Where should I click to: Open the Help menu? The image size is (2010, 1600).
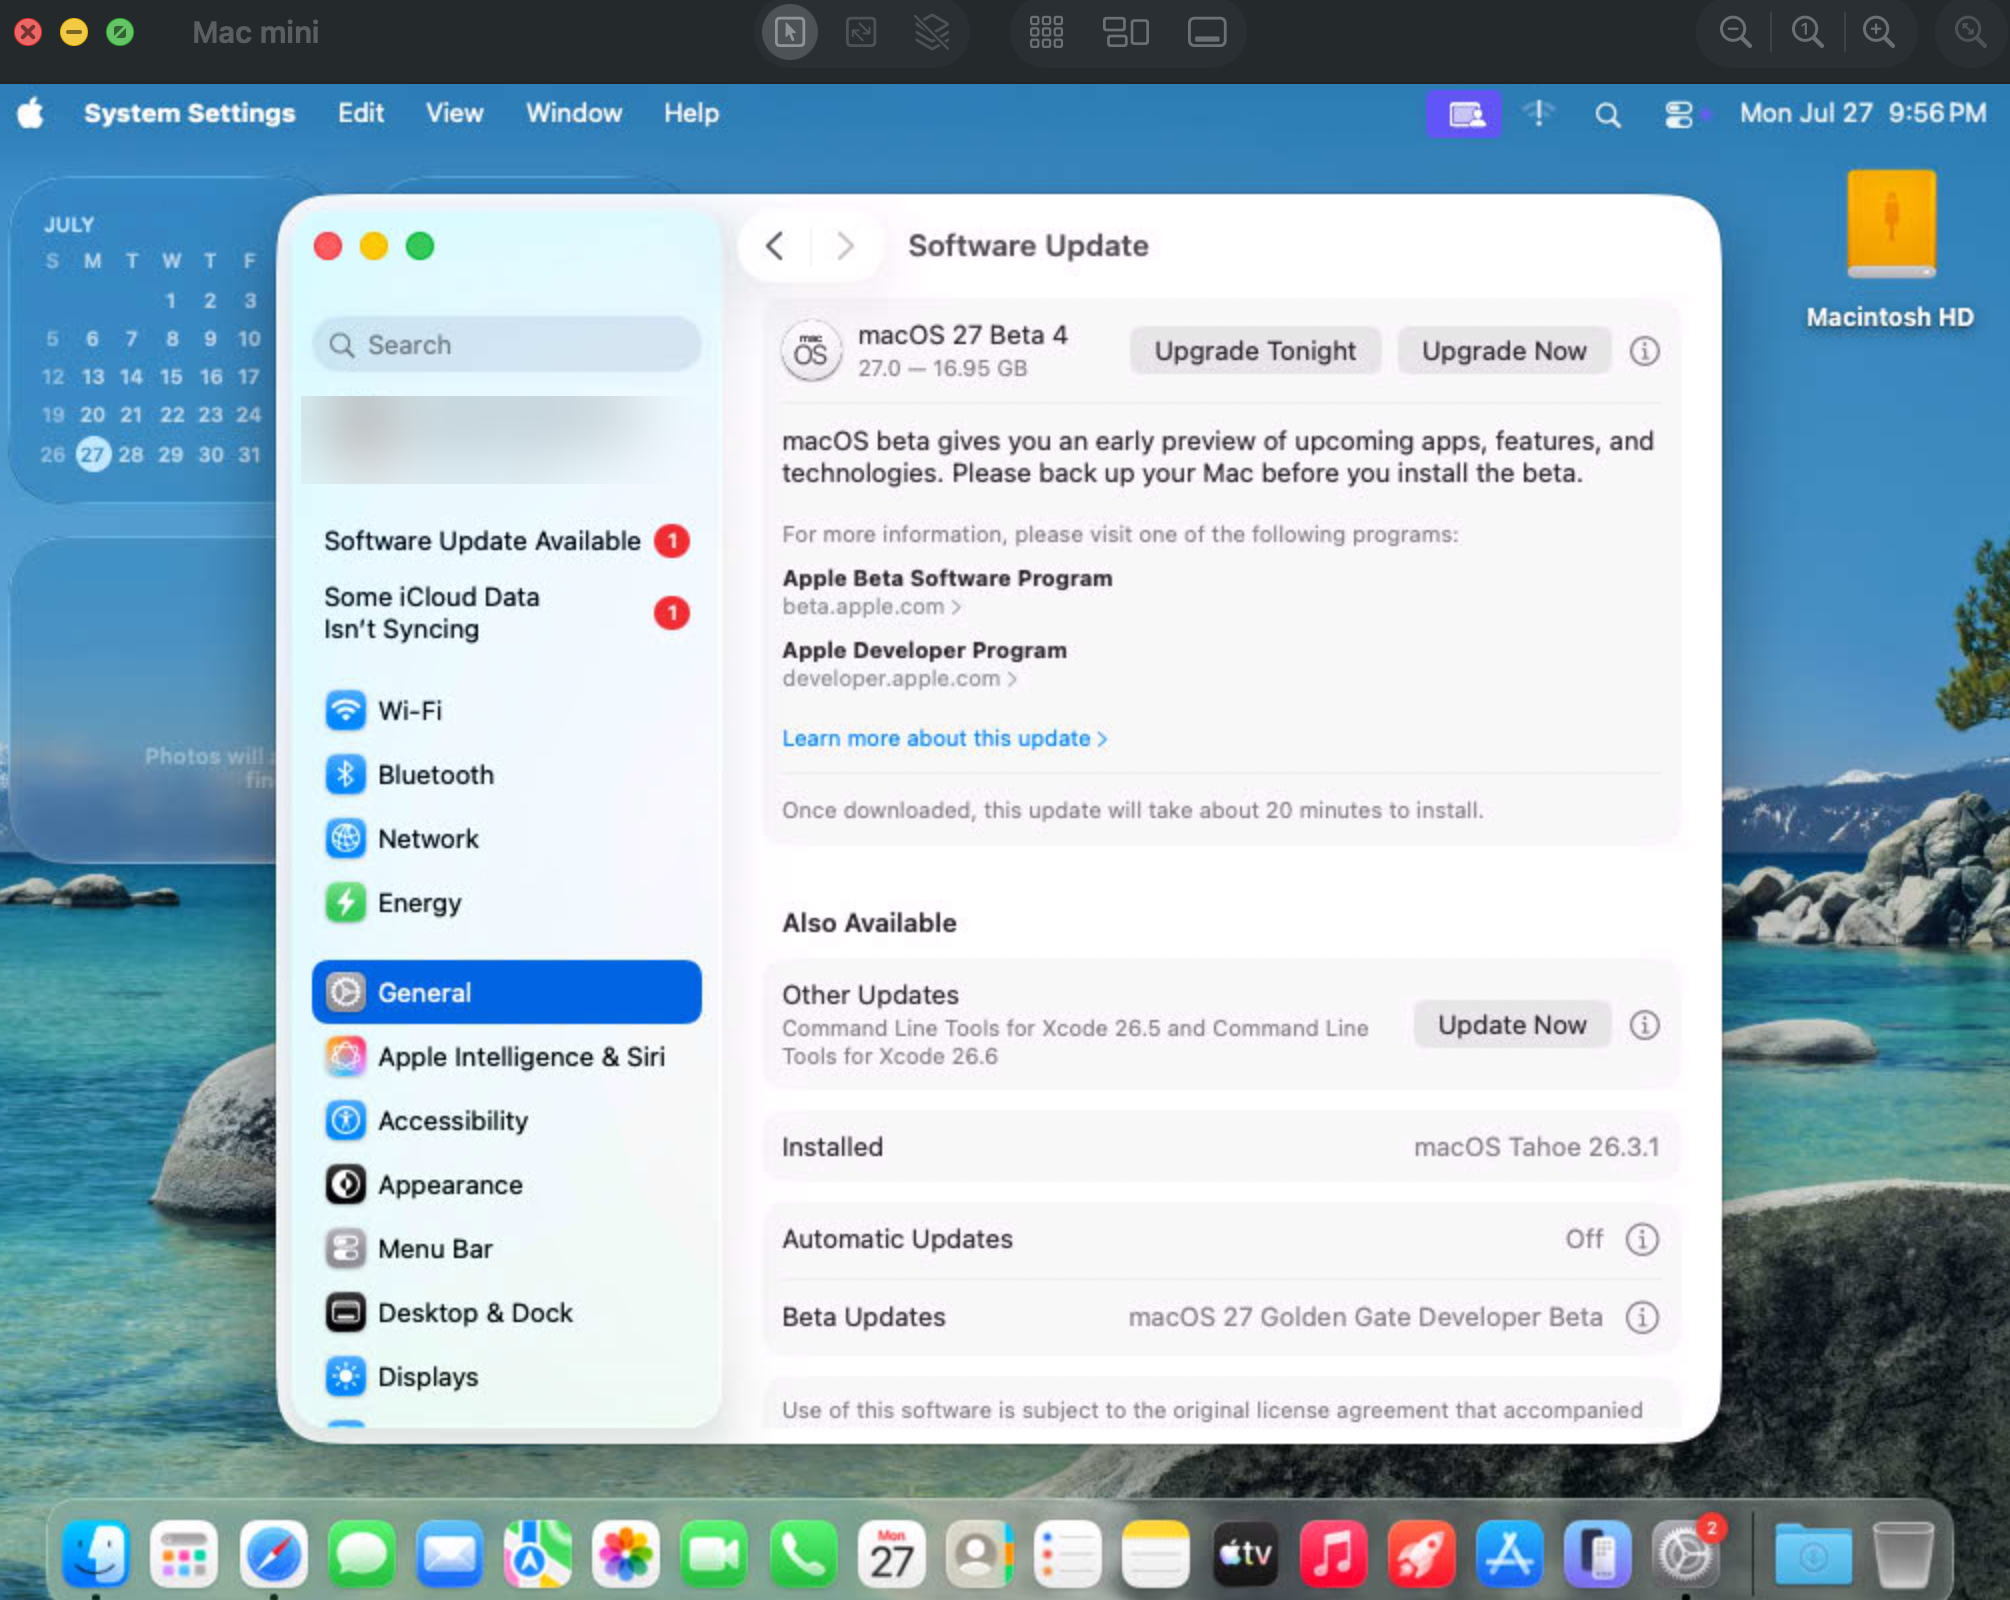point(691,113)
